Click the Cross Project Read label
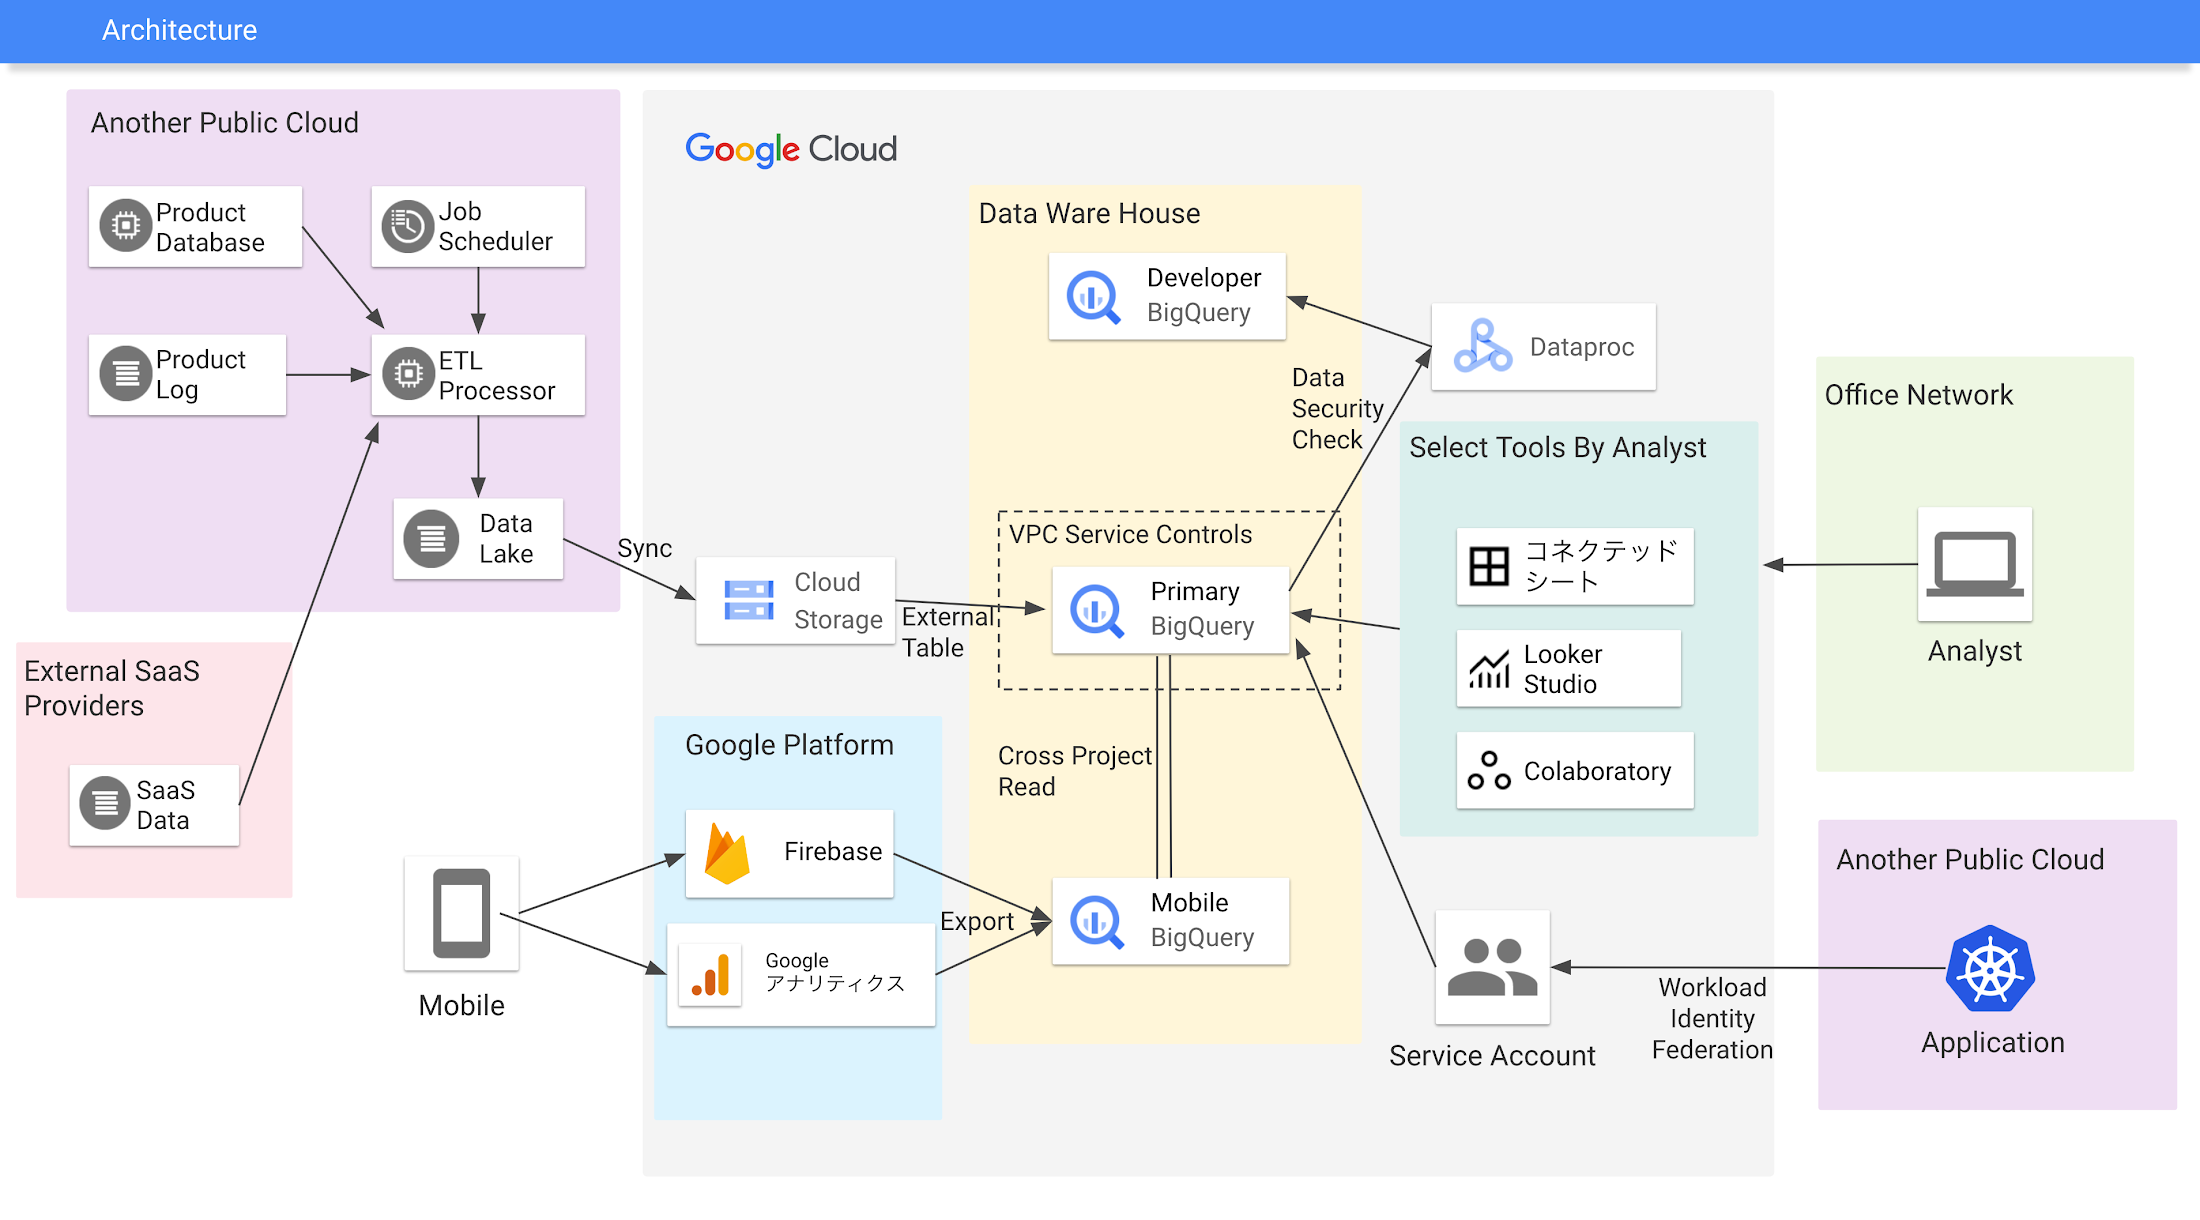Image resolution: width=2200 pixels, height=1220 pixels. [x=1075, y=771]
